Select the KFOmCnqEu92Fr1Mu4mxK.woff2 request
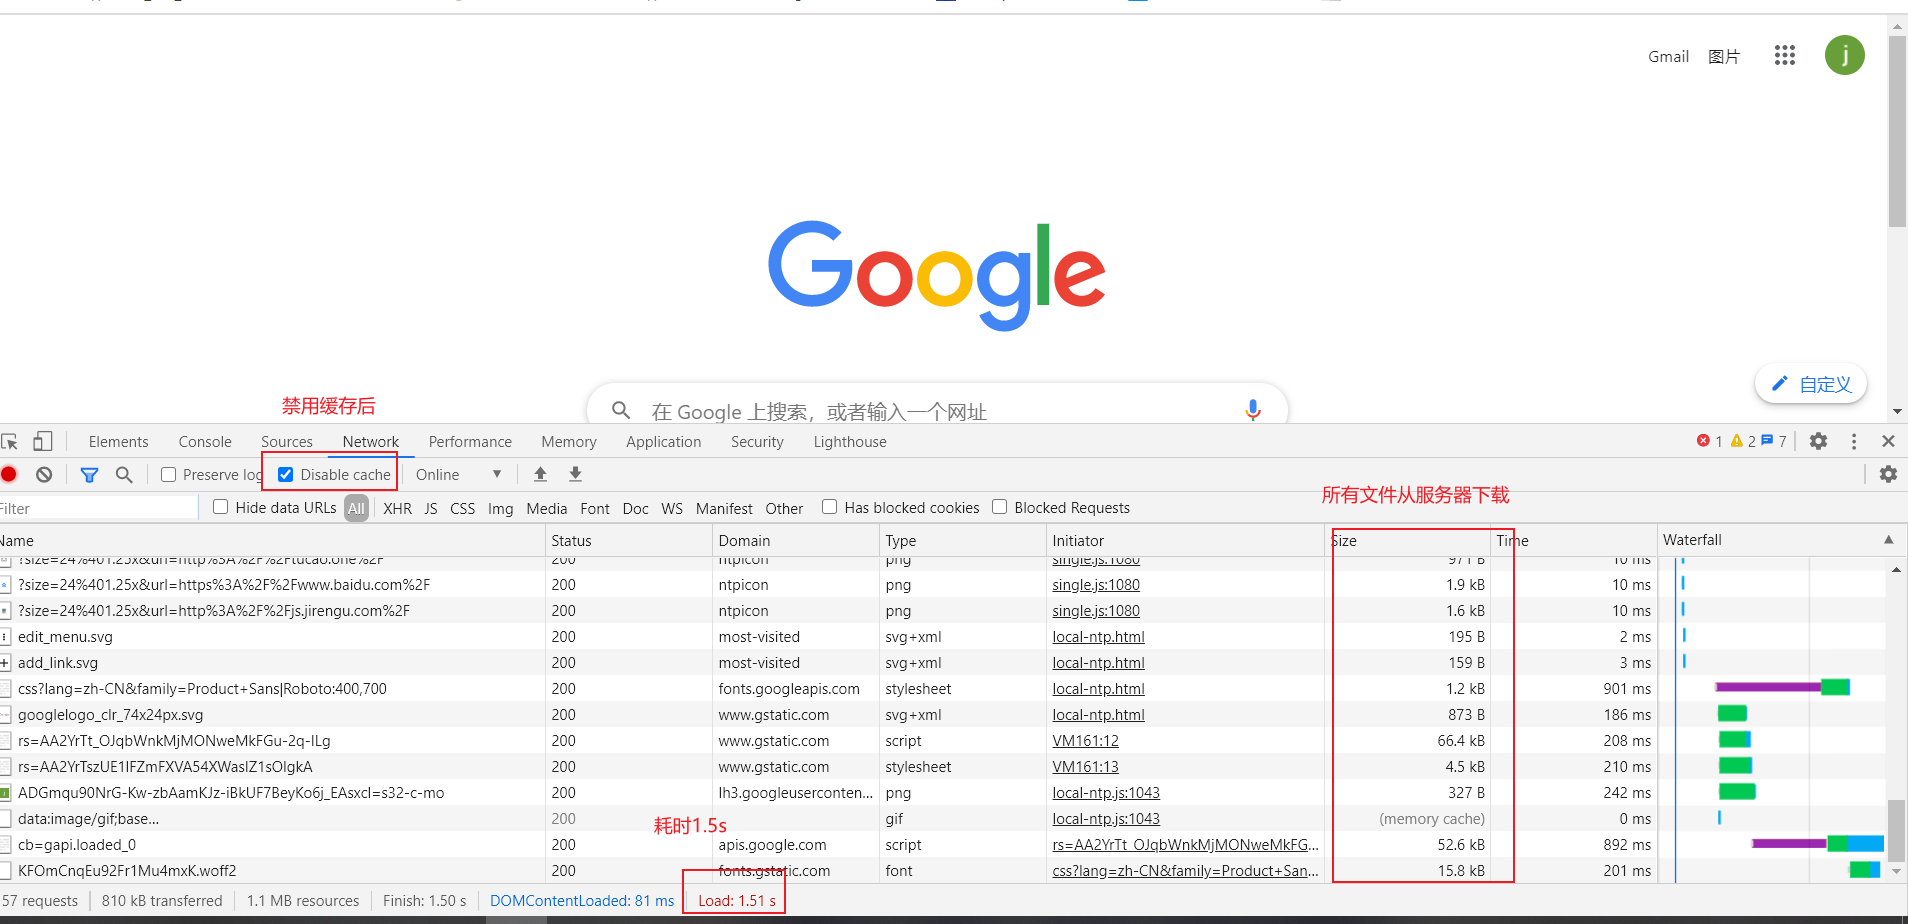The height and width of the screenshot is (924, 1908). pyautogui.click(x=943, y=871)
